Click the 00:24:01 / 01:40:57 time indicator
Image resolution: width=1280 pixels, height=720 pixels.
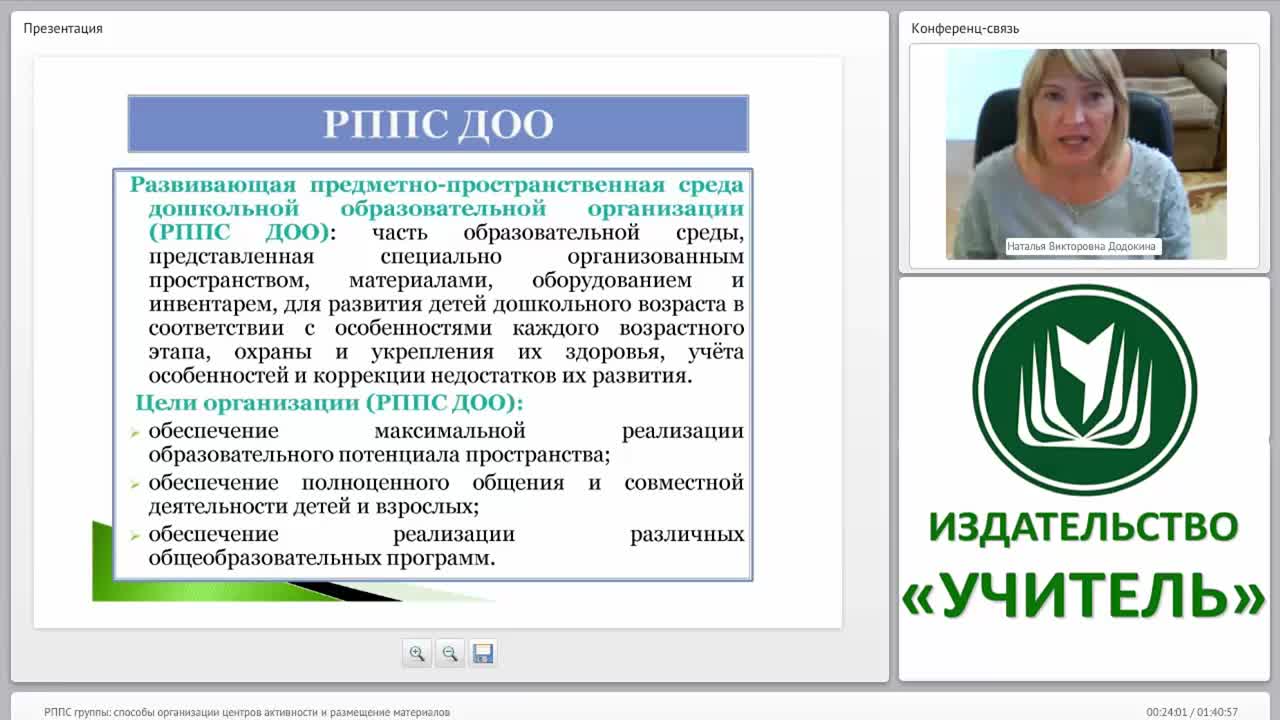(x=1192, y=712)
